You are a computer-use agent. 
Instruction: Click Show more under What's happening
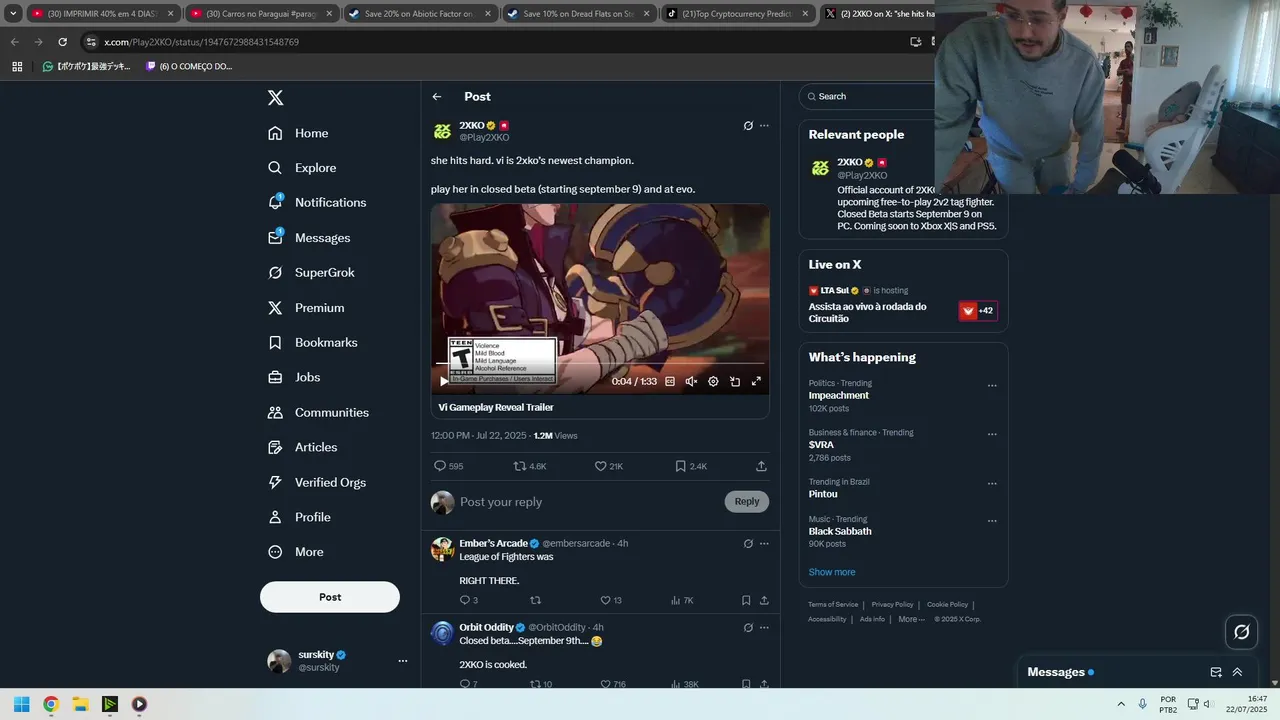coord(832,572)
